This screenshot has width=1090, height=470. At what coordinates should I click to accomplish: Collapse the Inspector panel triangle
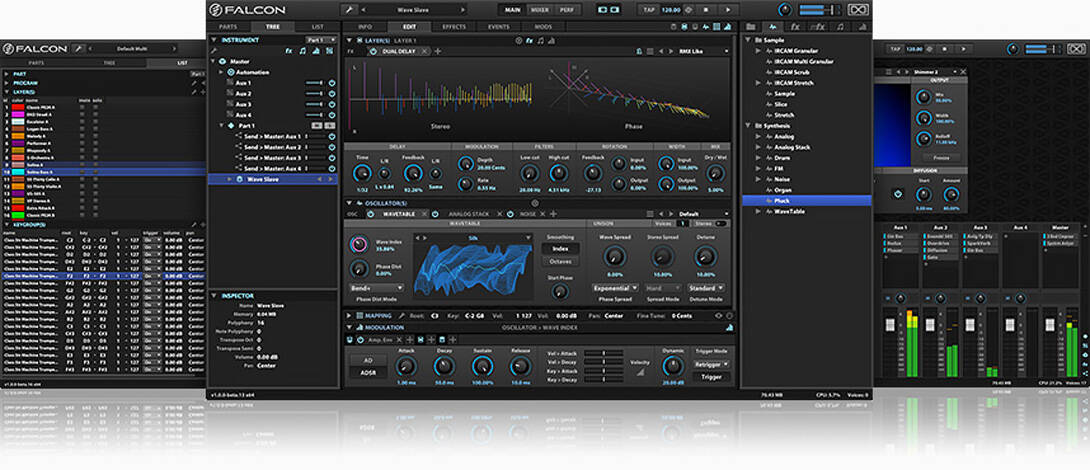click(x=214, y=295)
